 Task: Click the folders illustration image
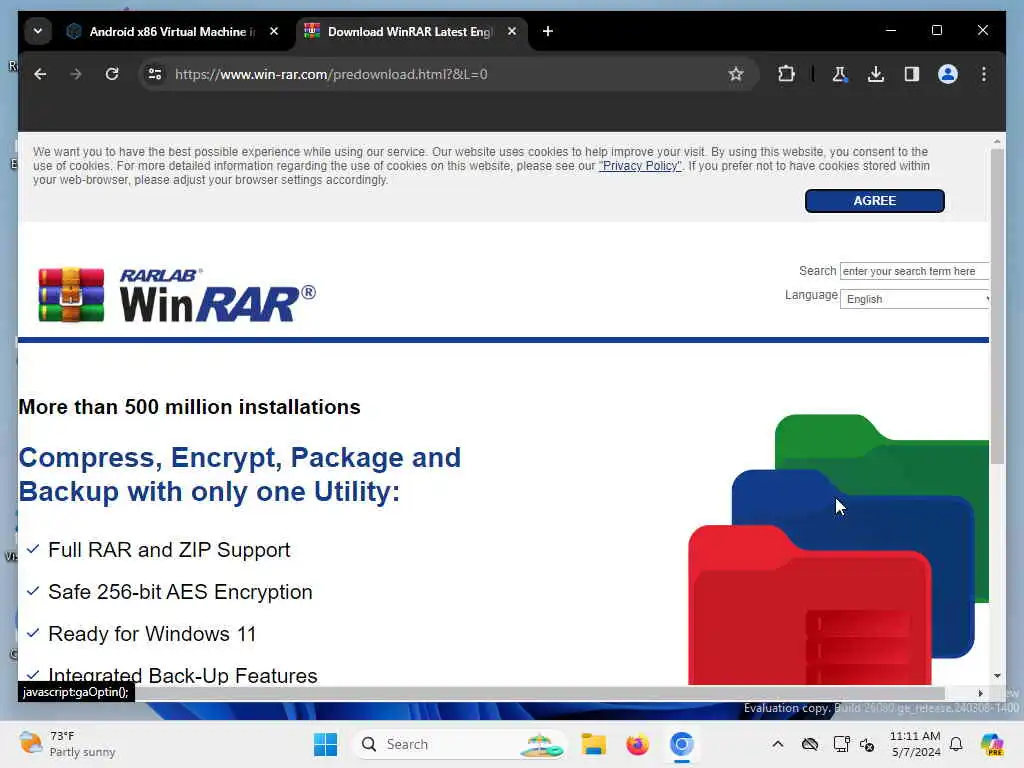coord(839,549)
